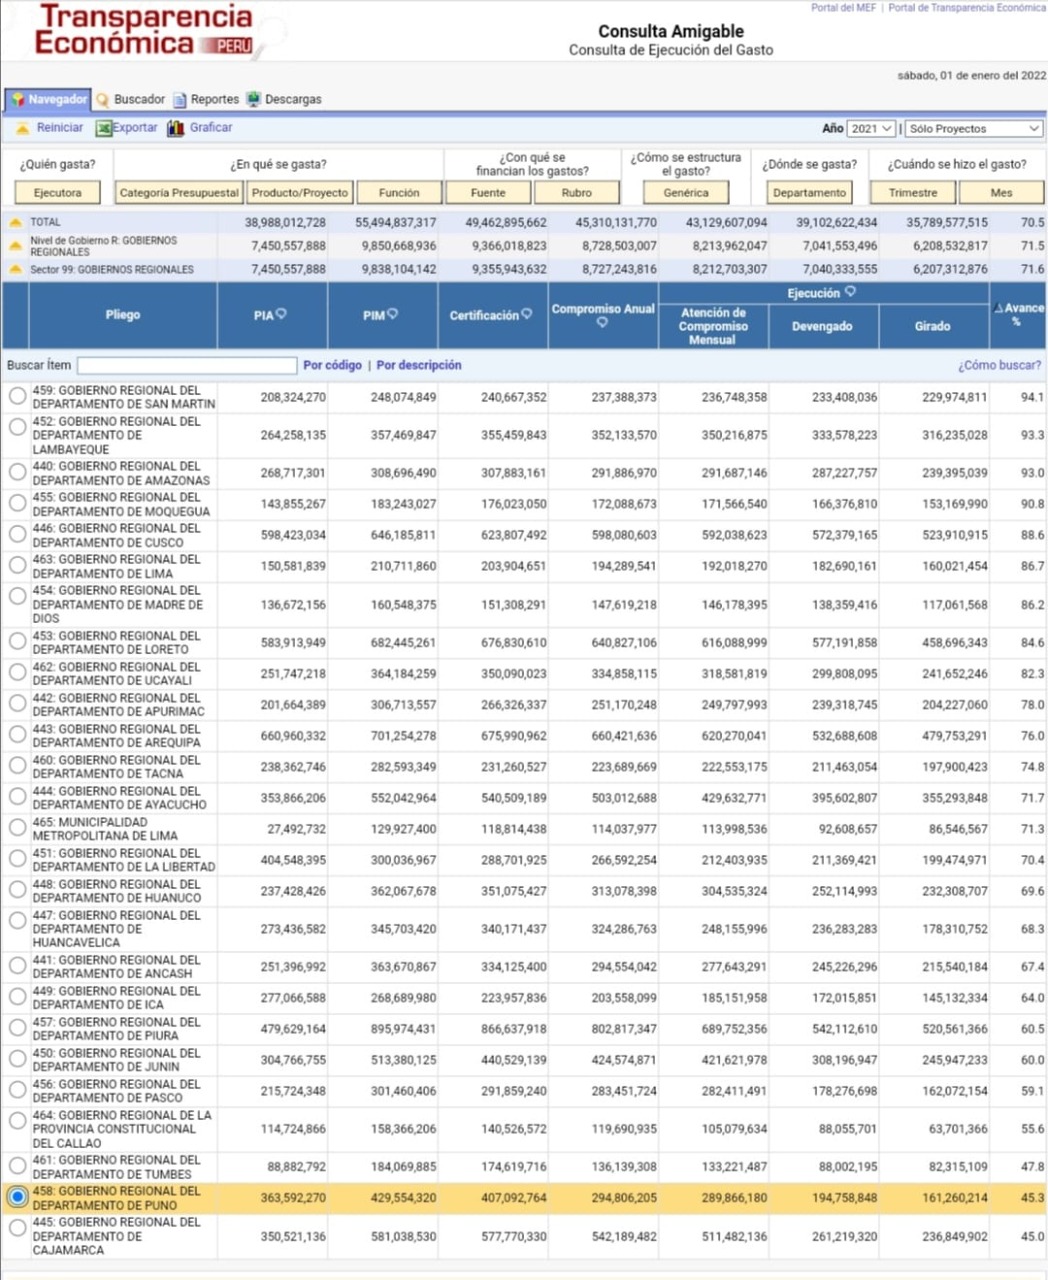
Task: Click the Graficar chart icon
Action: click(x=176, y=128)
